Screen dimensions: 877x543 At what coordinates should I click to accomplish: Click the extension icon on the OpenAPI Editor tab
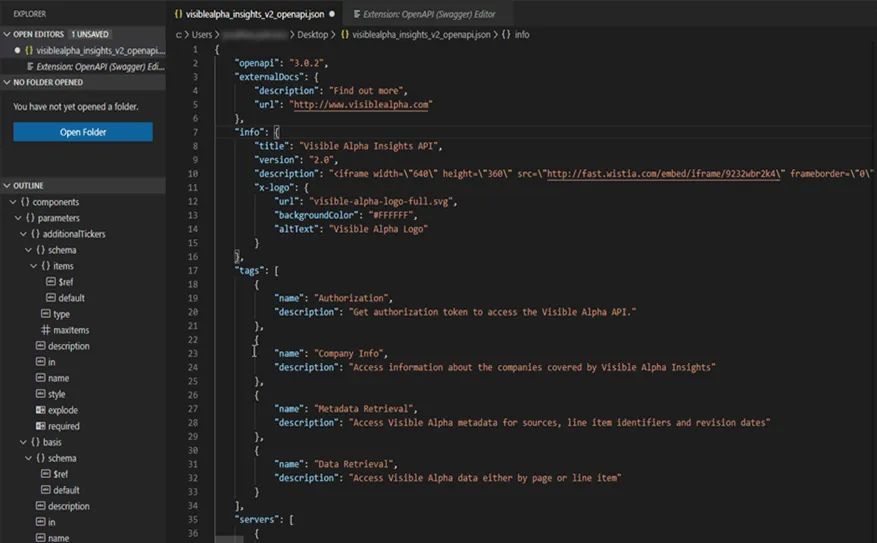(x=357, y=14)
